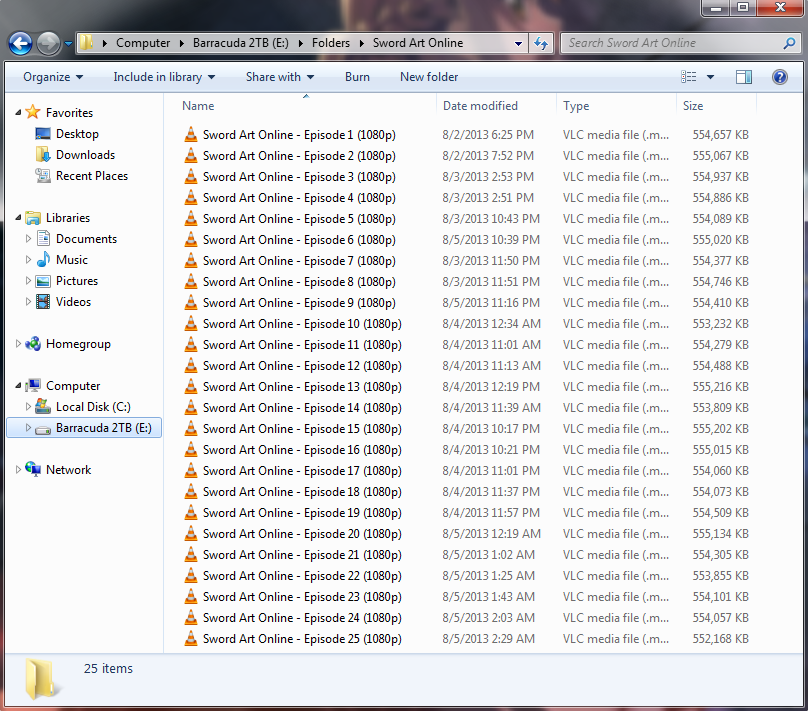This screenshot has height=711, width=808.
Task: Click VLC cone icon for Episode 5
Action: click(x=191, y=218)
